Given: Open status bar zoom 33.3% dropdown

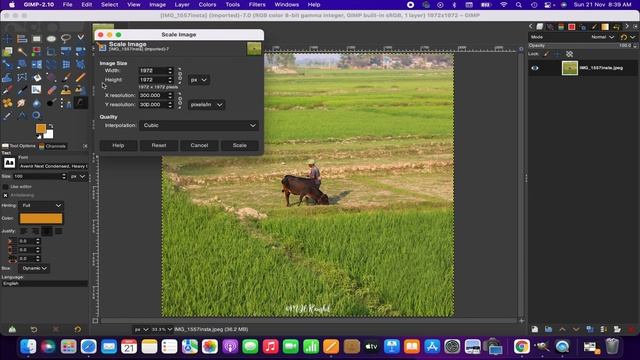Looking at the screenshot, I should click(x=162, y=329).
